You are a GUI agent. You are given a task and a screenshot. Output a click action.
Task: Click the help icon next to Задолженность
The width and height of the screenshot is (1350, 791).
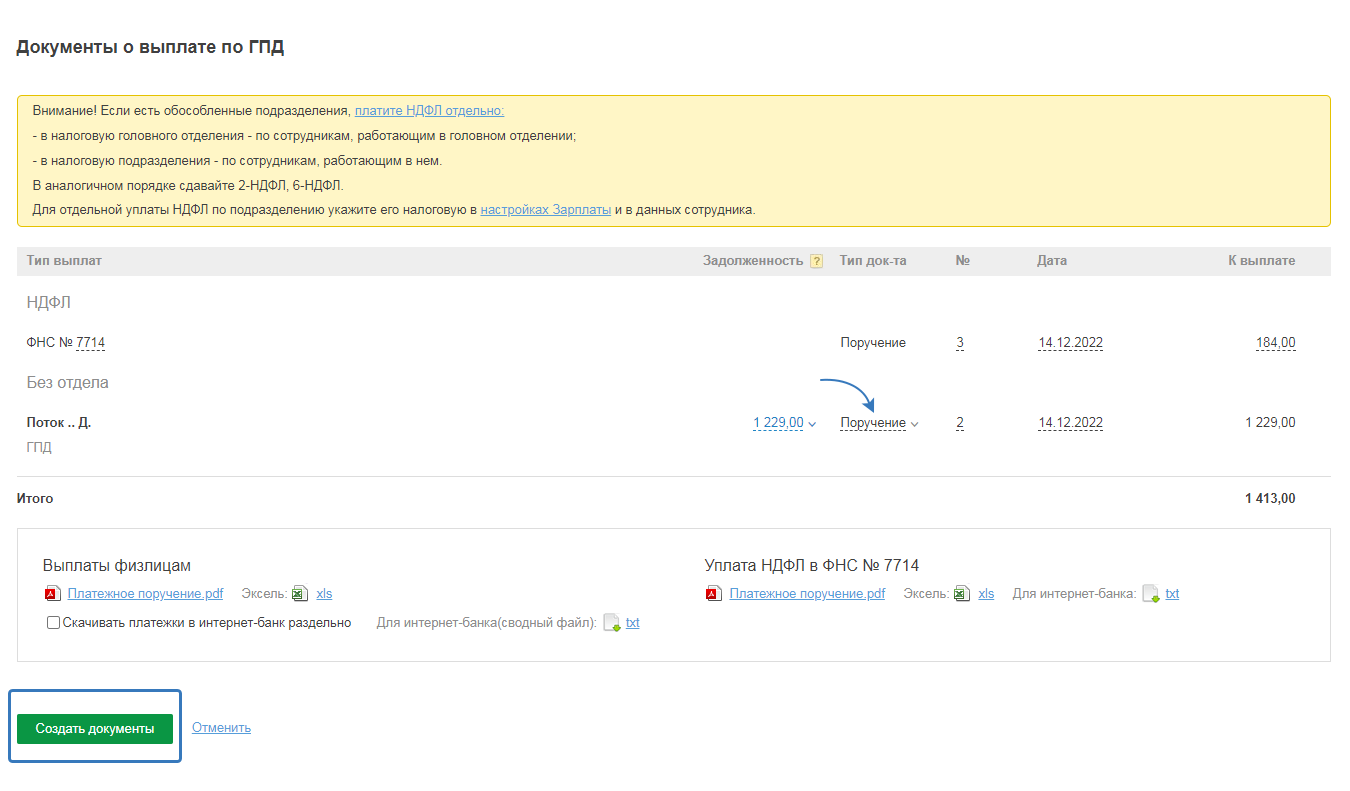816,261
